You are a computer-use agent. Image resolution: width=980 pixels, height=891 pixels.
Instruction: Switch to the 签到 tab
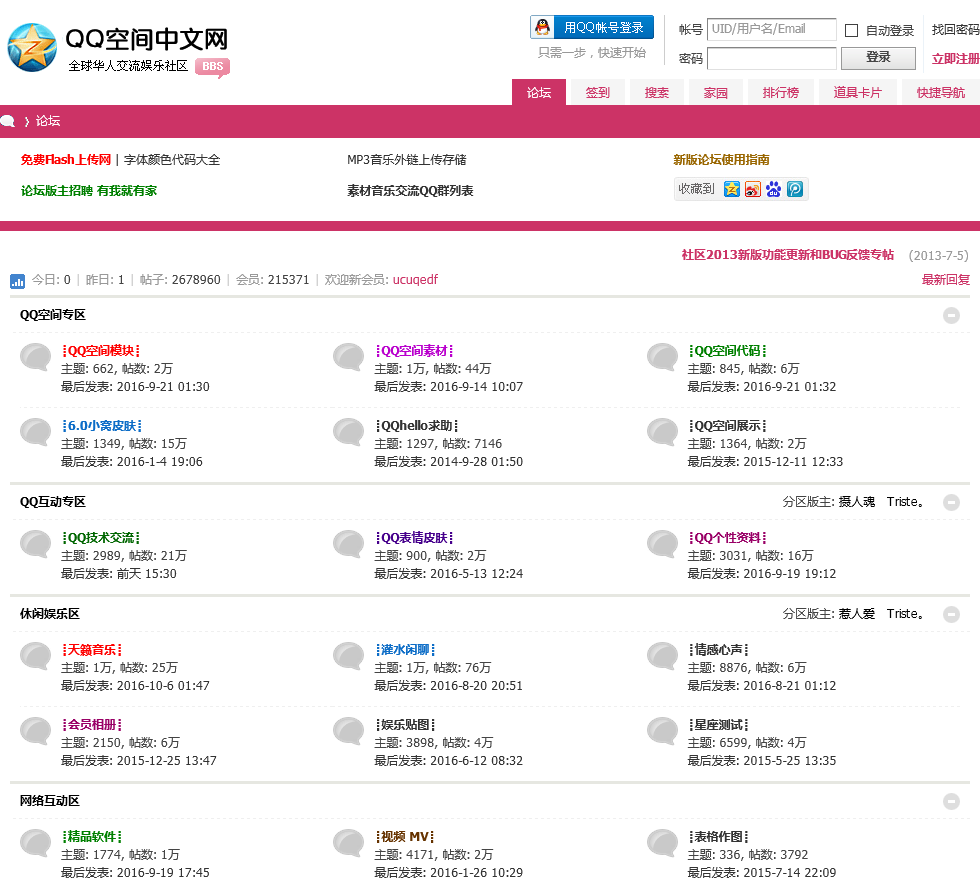click(598, 93)
